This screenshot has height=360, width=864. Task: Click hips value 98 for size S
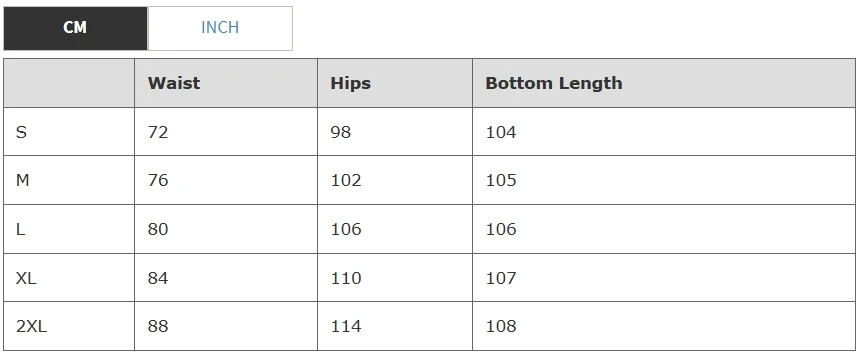click(341, 132)
